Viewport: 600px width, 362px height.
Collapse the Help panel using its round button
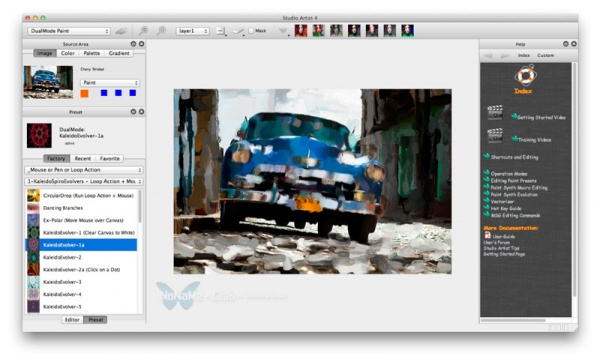coord(566,44)
